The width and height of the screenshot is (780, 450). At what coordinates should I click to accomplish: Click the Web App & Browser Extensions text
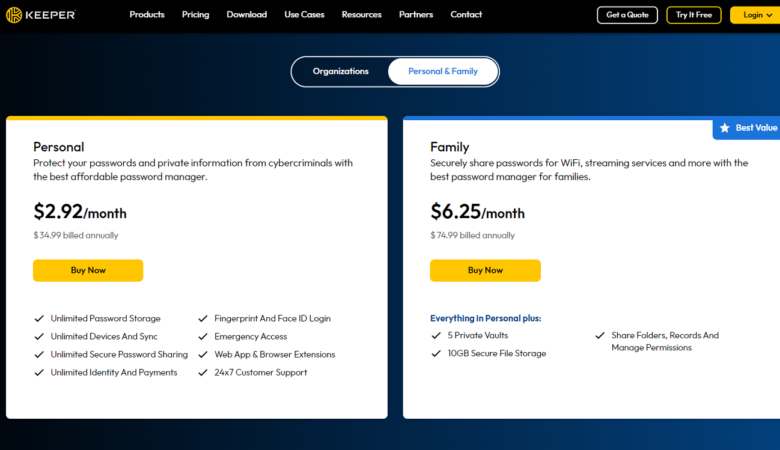(275, 355)
